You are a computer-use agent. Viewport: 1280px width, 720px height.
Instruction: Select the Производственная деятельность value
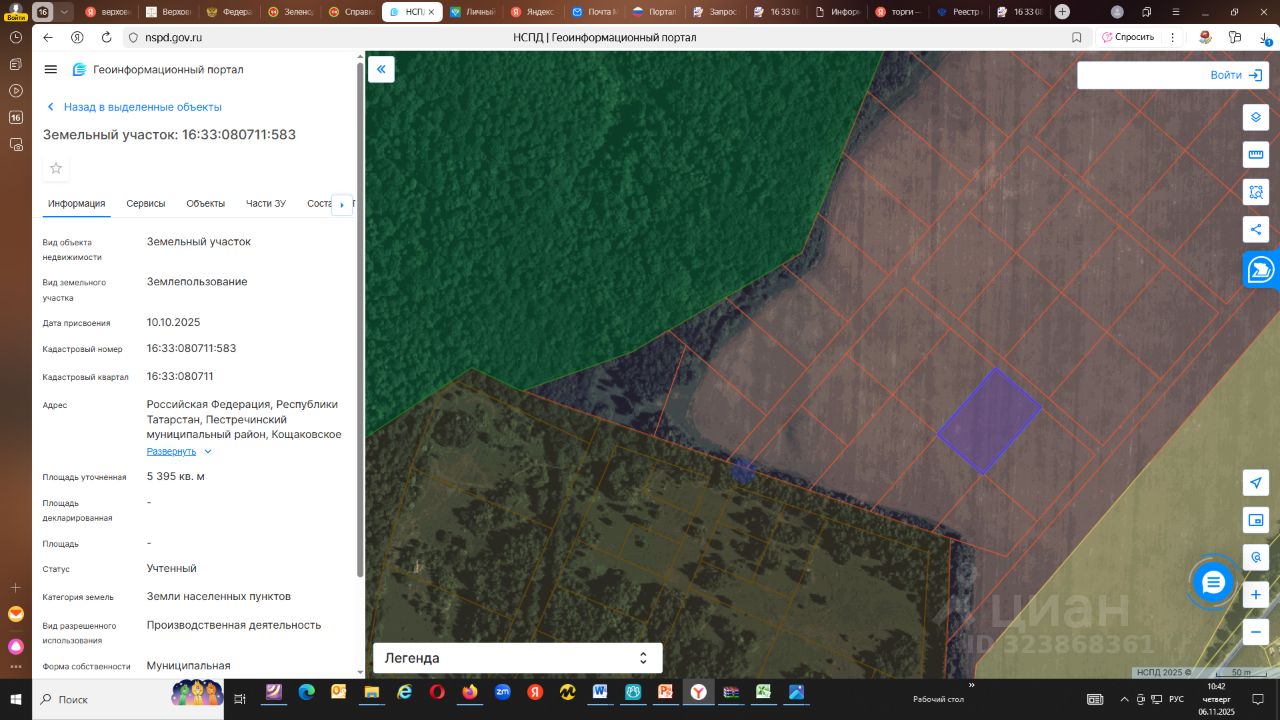[234, 626]
